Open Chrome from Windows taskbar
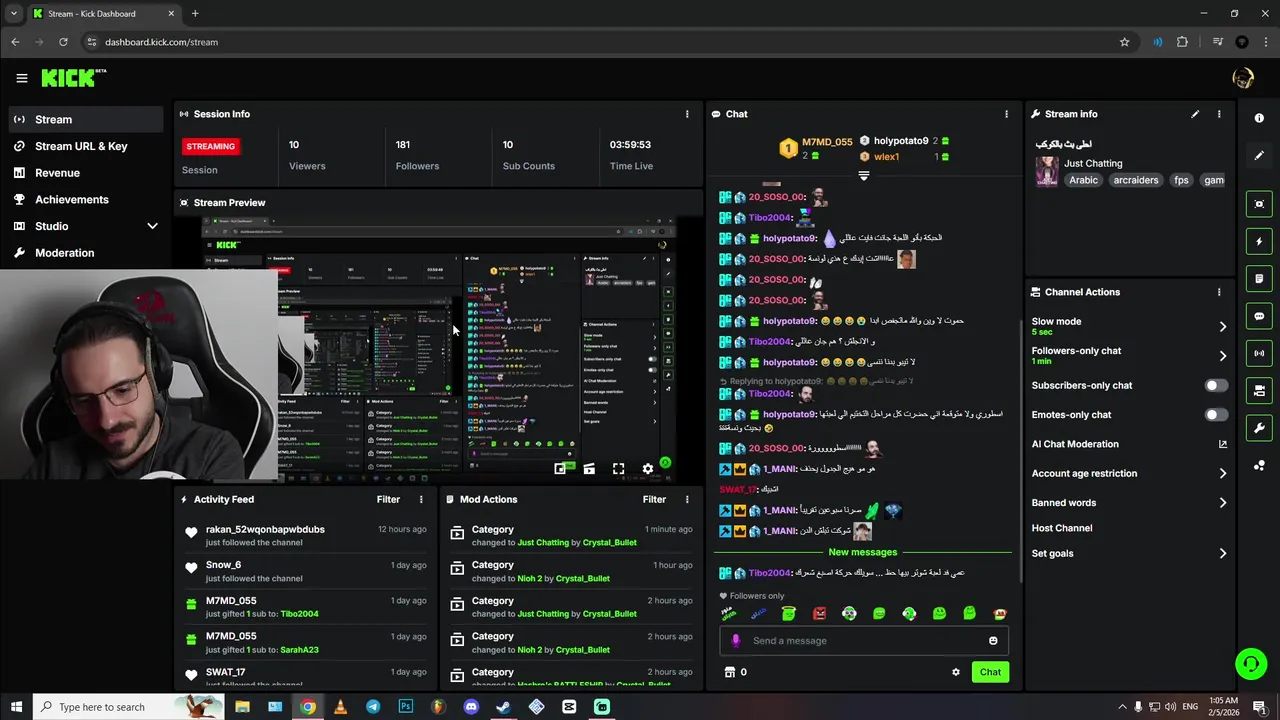 click(308, 707)
